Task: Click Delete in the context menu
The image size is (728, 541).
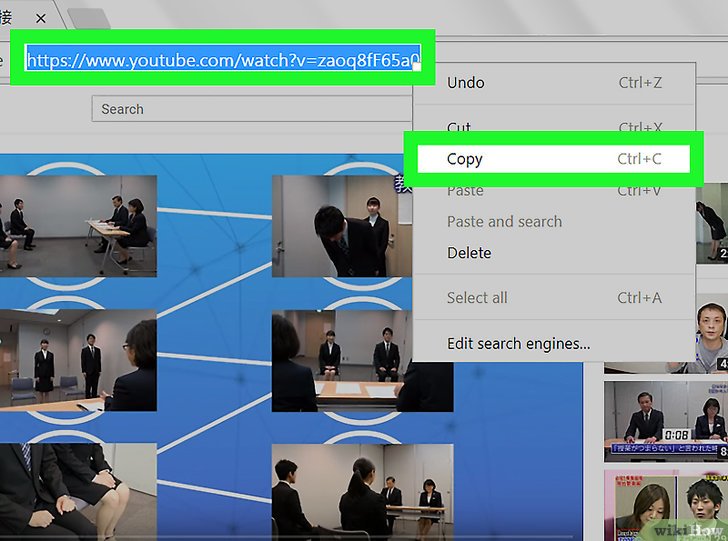Action: pyautogui.click(x=469, y=253)
